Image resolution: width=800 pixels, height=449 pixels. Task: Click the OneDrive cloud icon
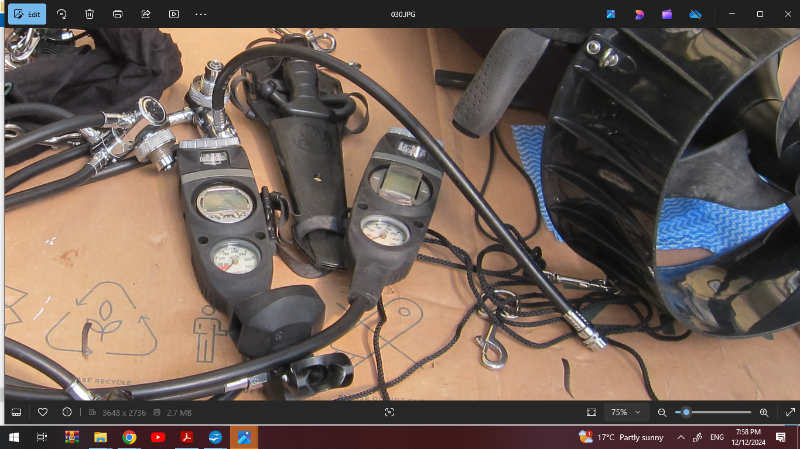point(695,14)
